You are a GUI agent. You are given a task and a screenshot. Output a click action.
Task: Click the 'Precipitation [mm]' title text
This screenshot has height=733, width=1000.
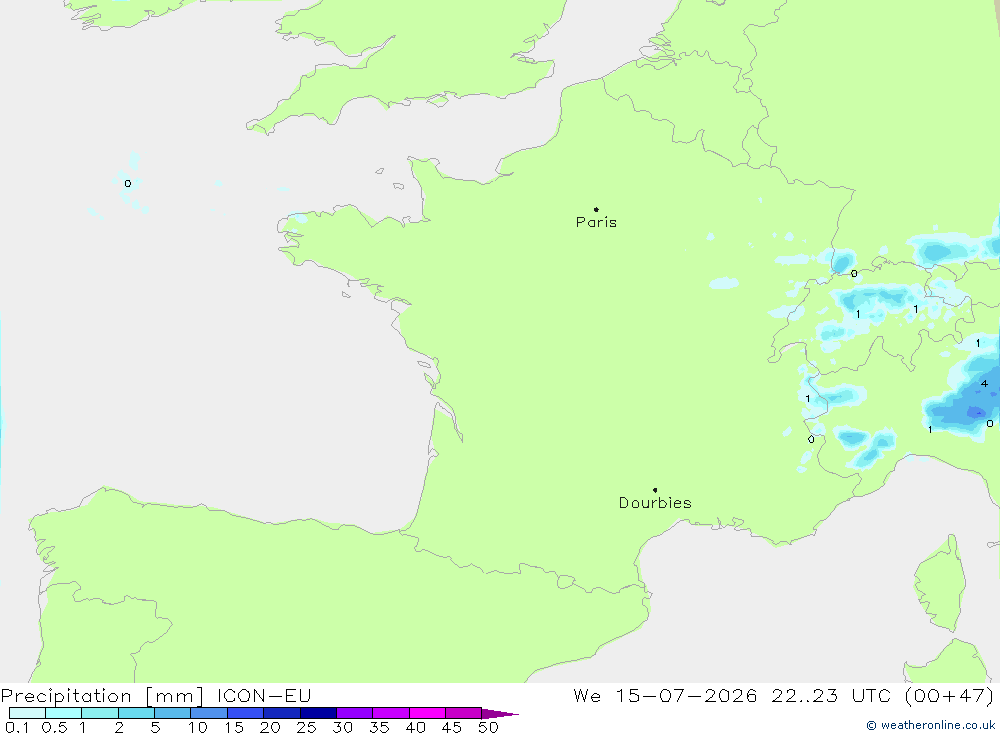click(x=102, y=696)
